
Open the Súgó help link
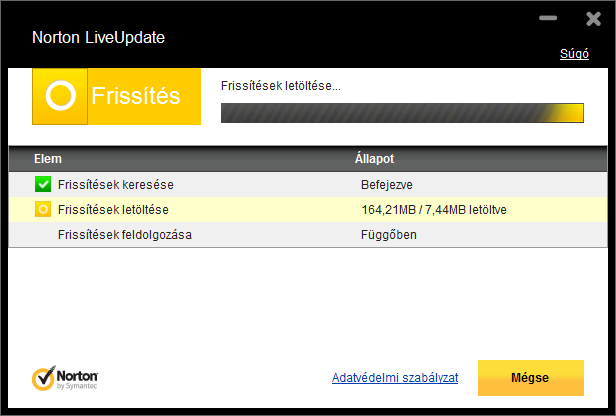(x=574, y=54)
